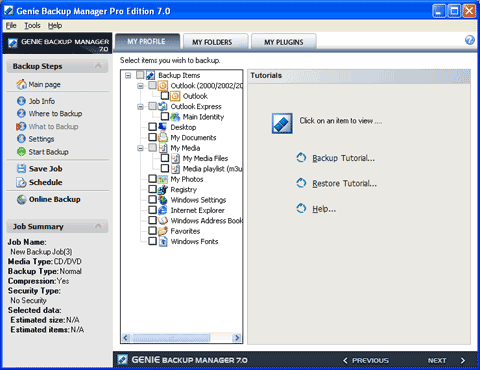Screen dimensions: 480x370
Task: Tick the My Photos checkbox
Action: [x=152, y=179]
